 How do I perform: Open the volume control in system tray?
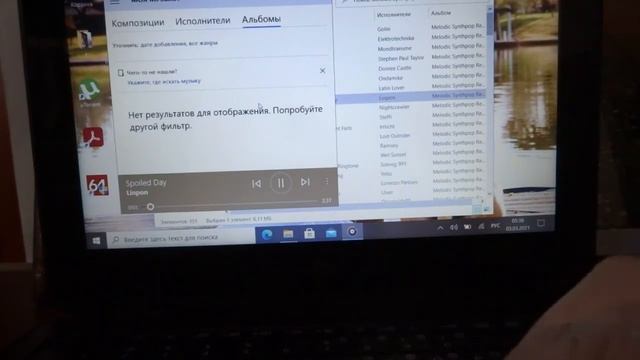coord(453,227)
